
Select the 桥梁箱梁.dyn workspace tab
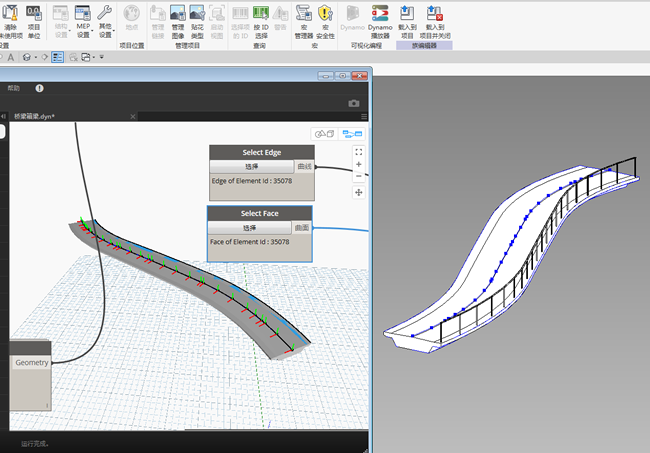(x=34, y=116)
